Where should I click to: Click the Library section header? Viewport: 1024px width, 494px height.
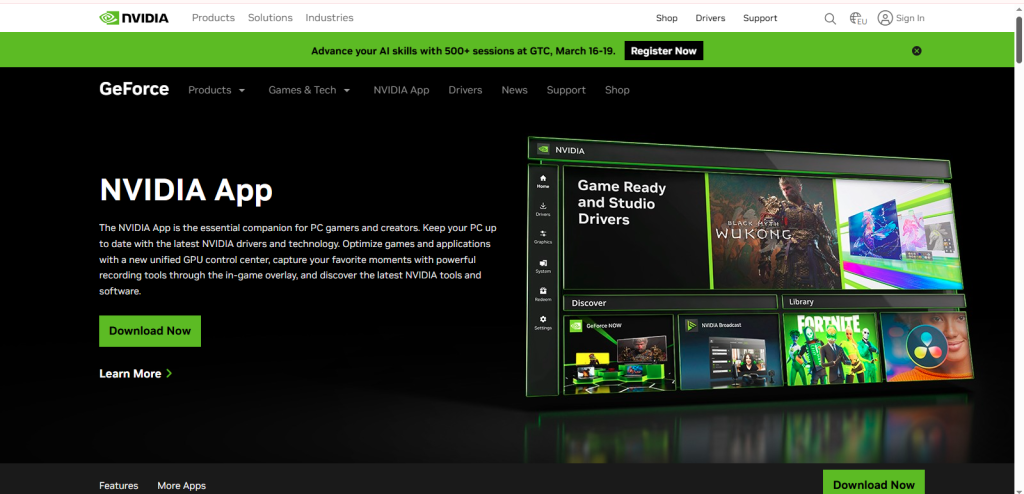coord(873,301)
